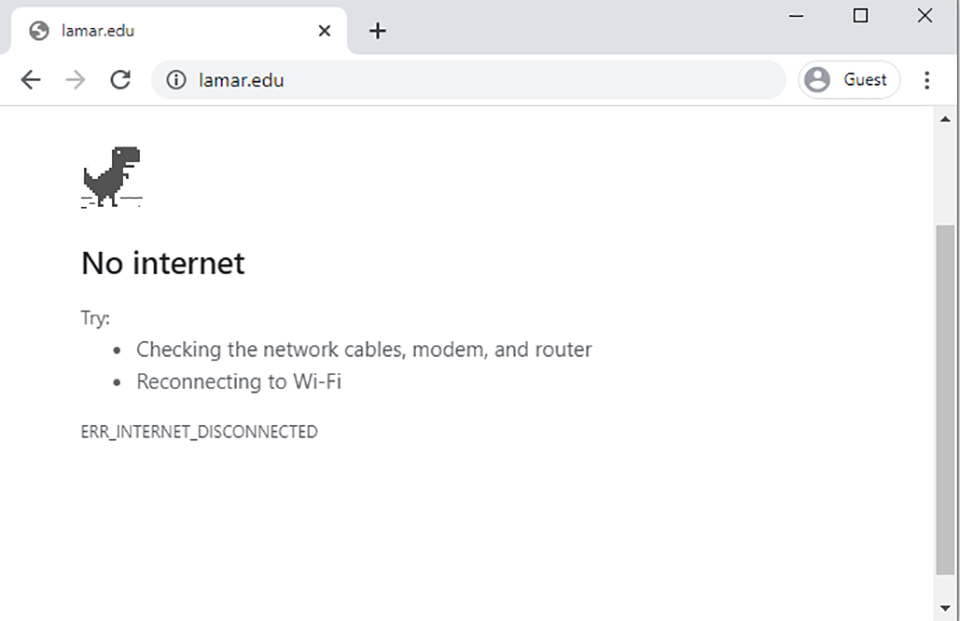Viewport: 960px width, 621px height.
Task: Click the ERR_INTERNET_DISCONNECTED error code text
Action: 199,432
